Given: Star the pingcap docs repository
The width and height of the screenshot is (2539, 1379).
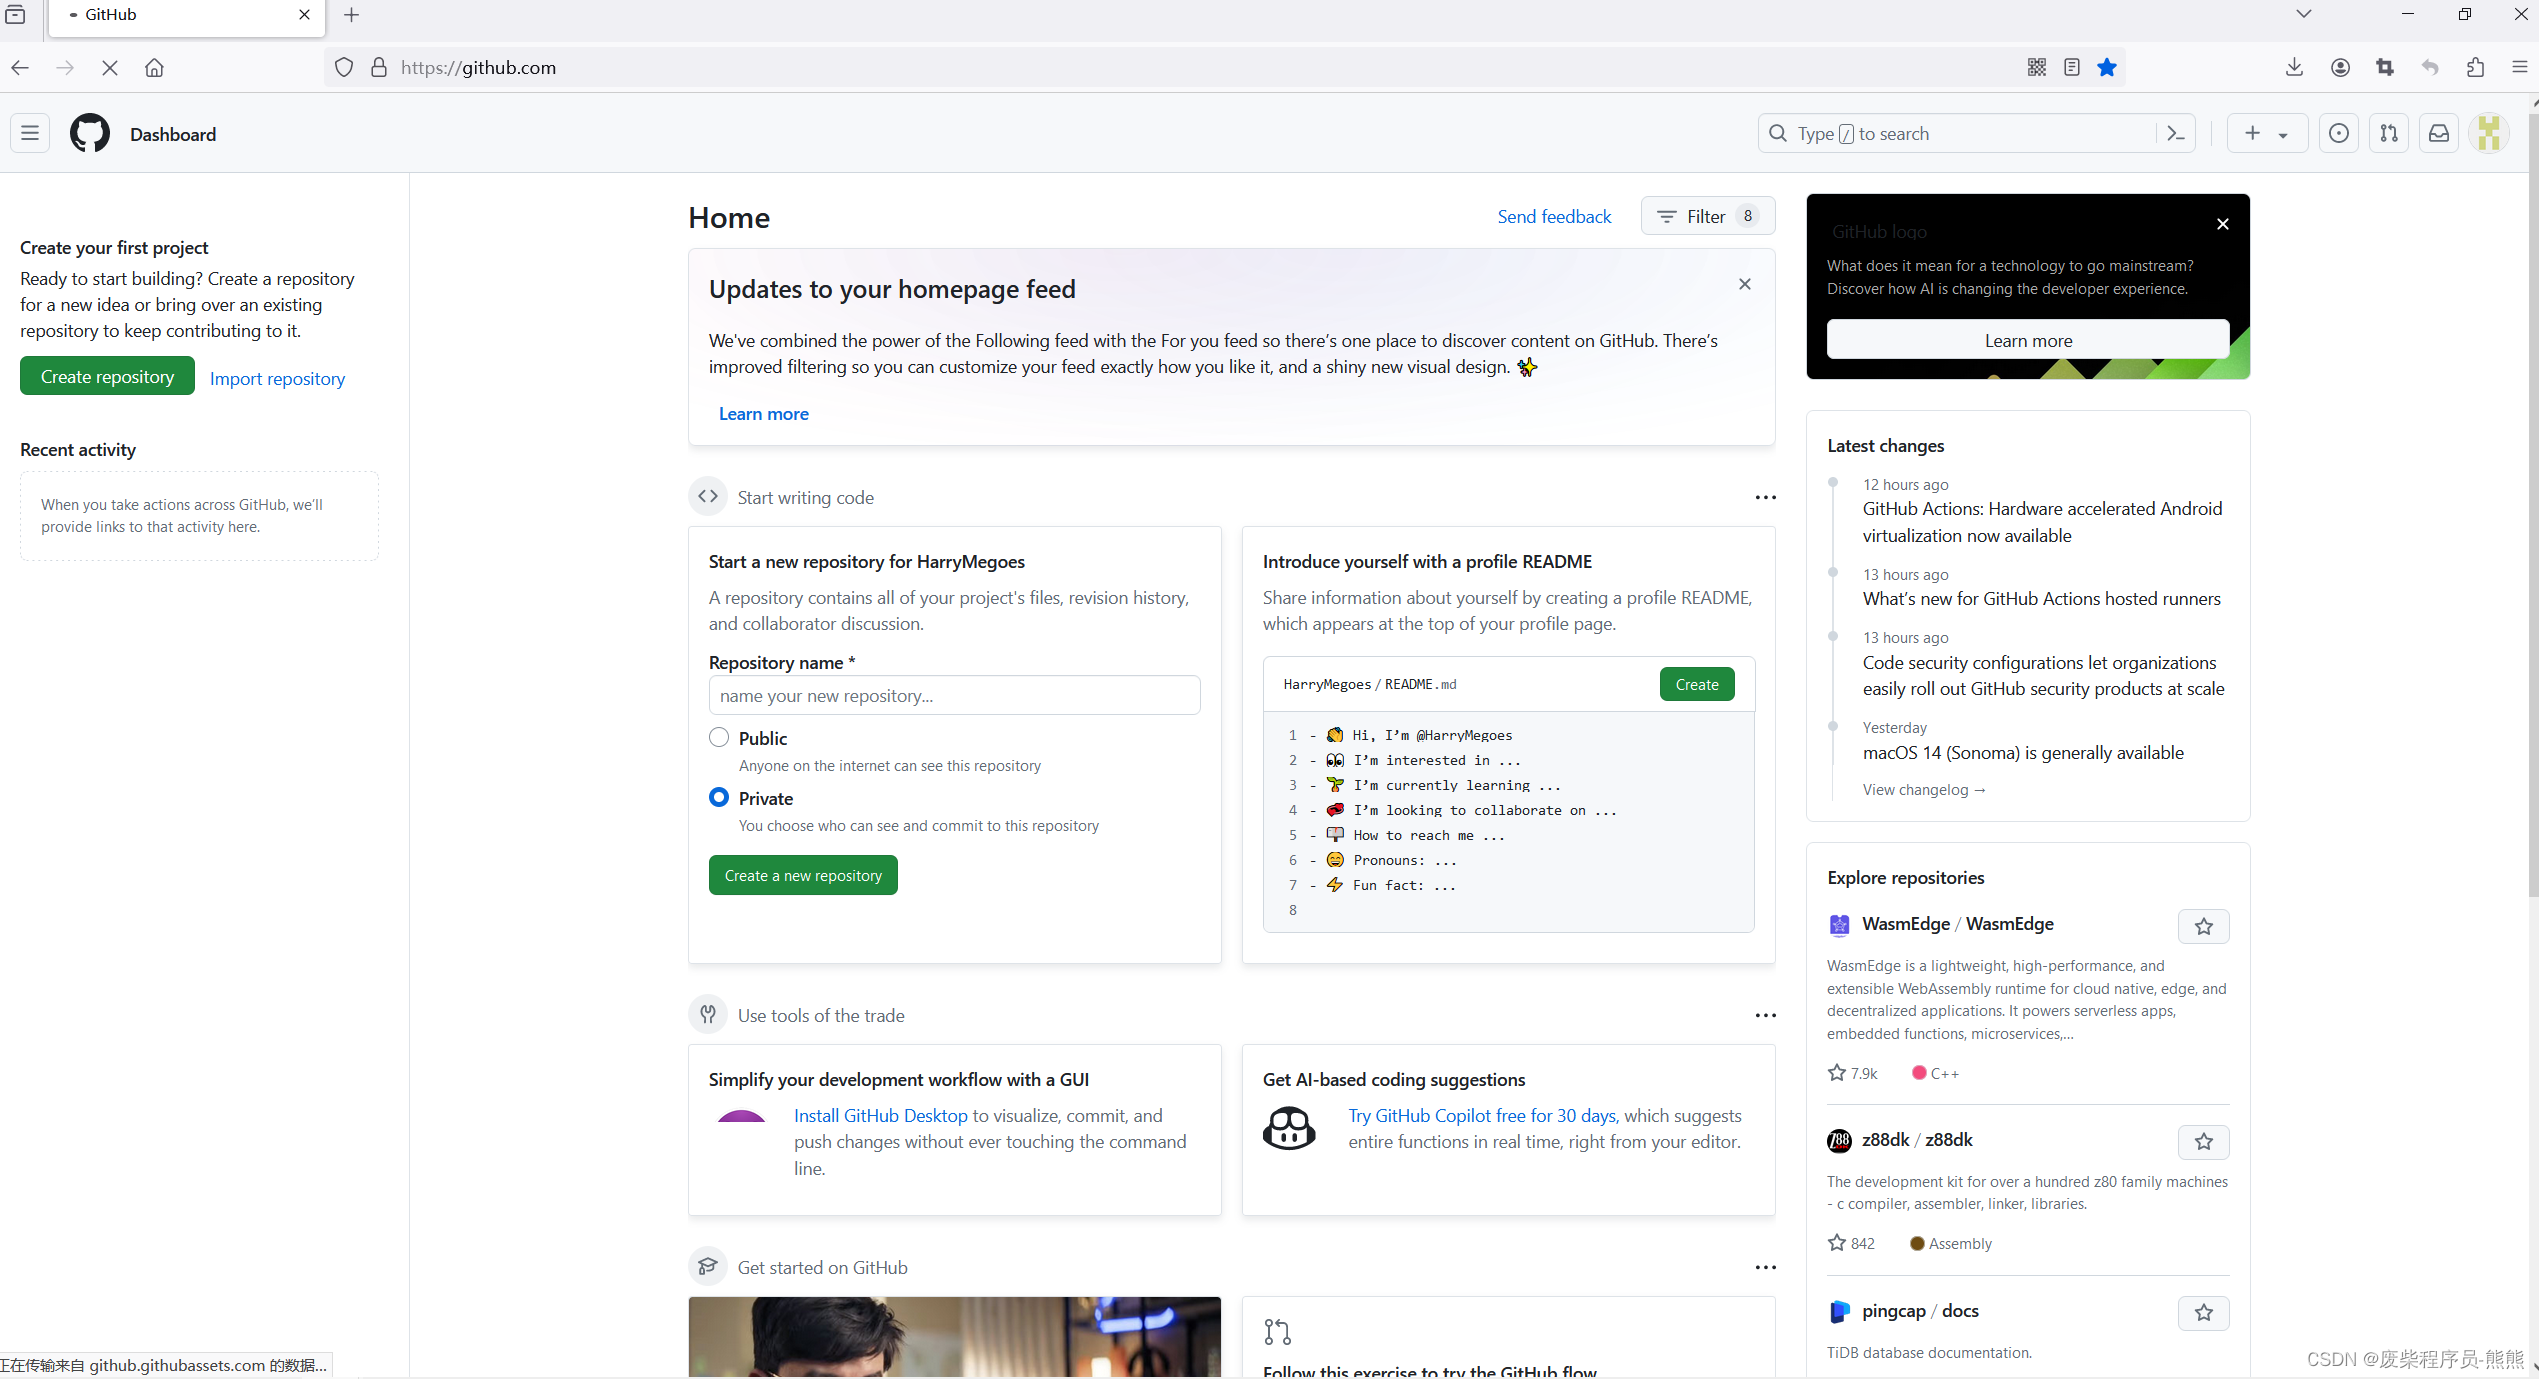Looking at the screenshot, I should [2203, 1313].
